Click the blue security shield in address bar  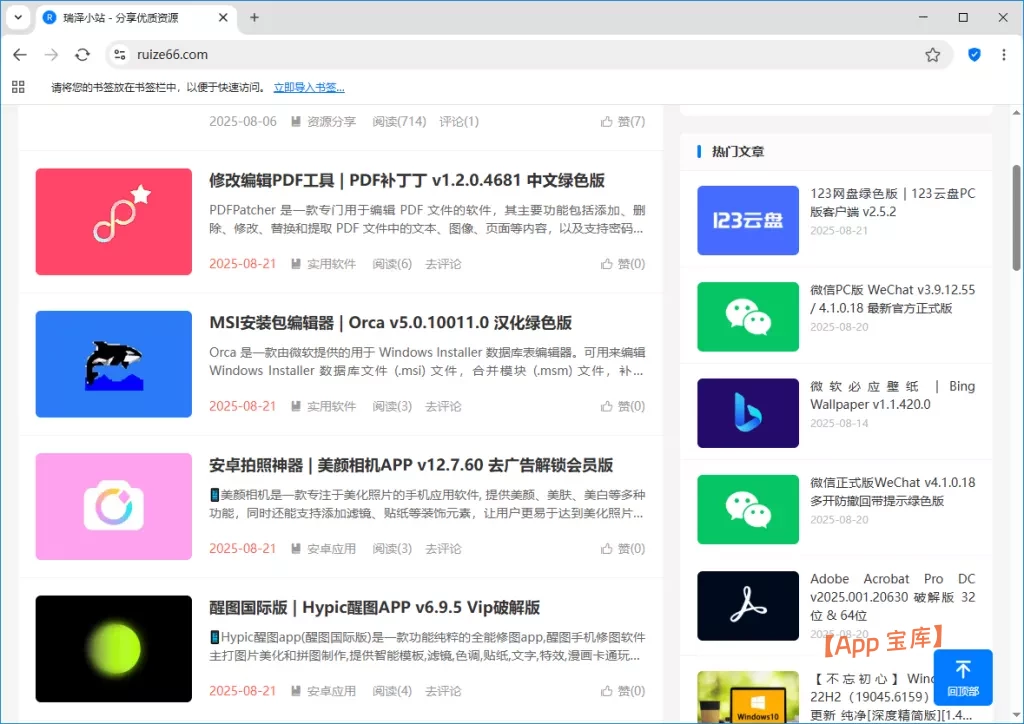tap(974, 55)
